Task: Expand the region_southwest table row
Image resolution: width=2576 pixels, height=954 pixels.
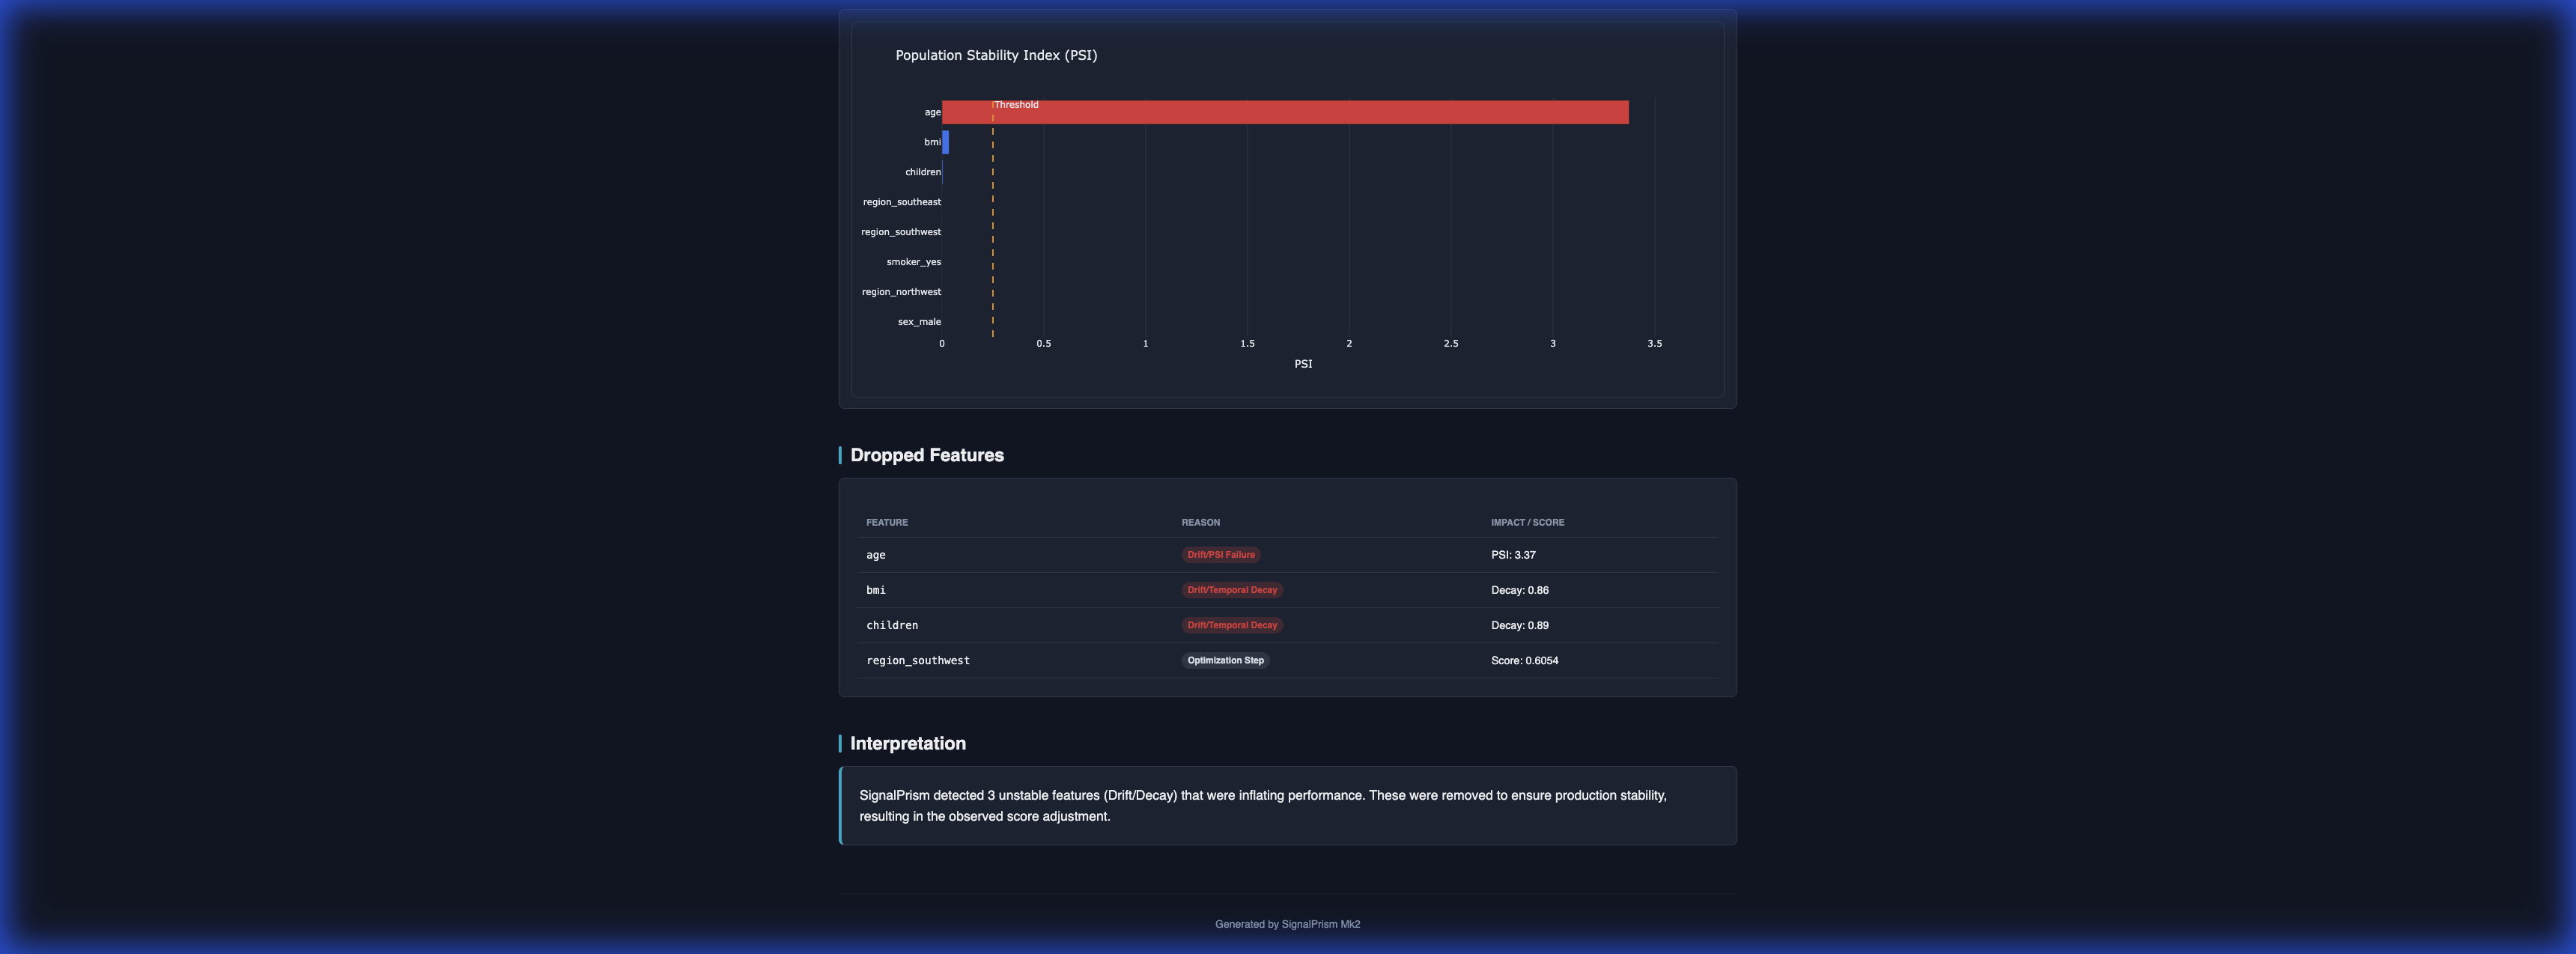Action: pyautogui.click(x=917, y=660)
